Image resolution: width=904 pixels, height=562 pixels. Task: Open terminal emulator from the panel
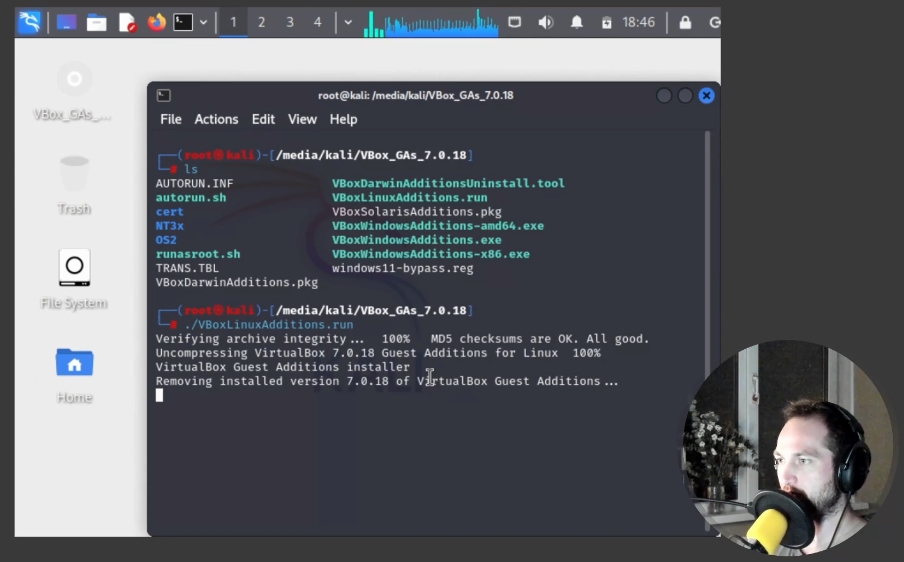[183, 22]
